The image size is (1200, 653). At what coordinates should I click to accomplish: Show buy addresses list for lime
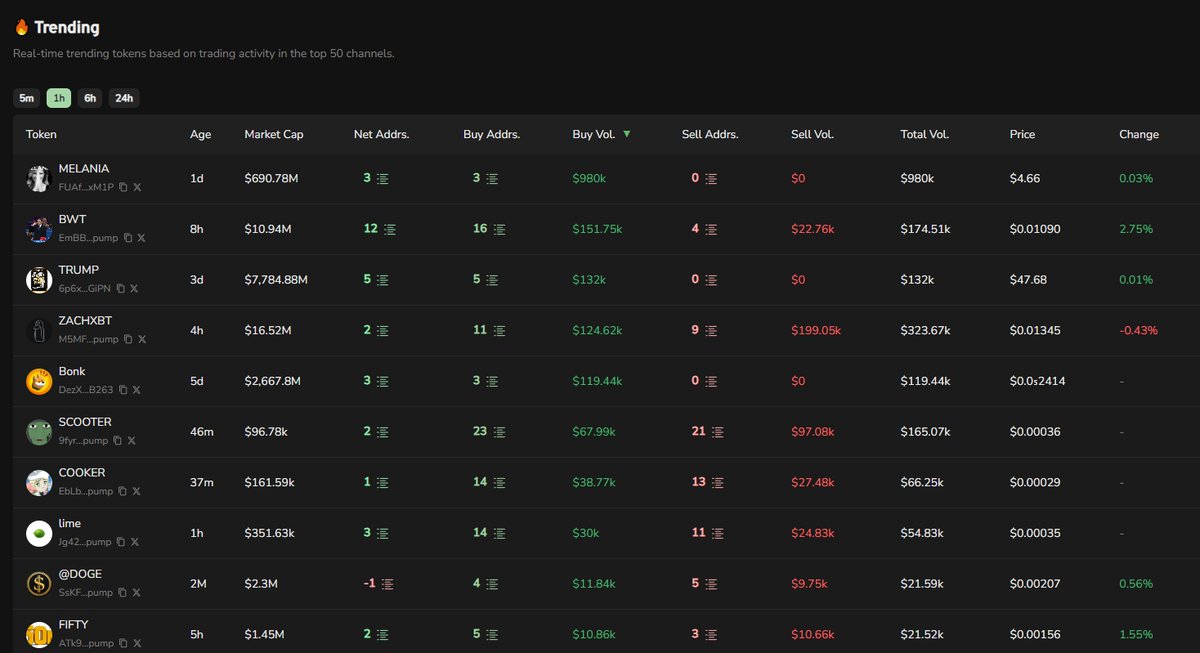[x=500, y=533]
